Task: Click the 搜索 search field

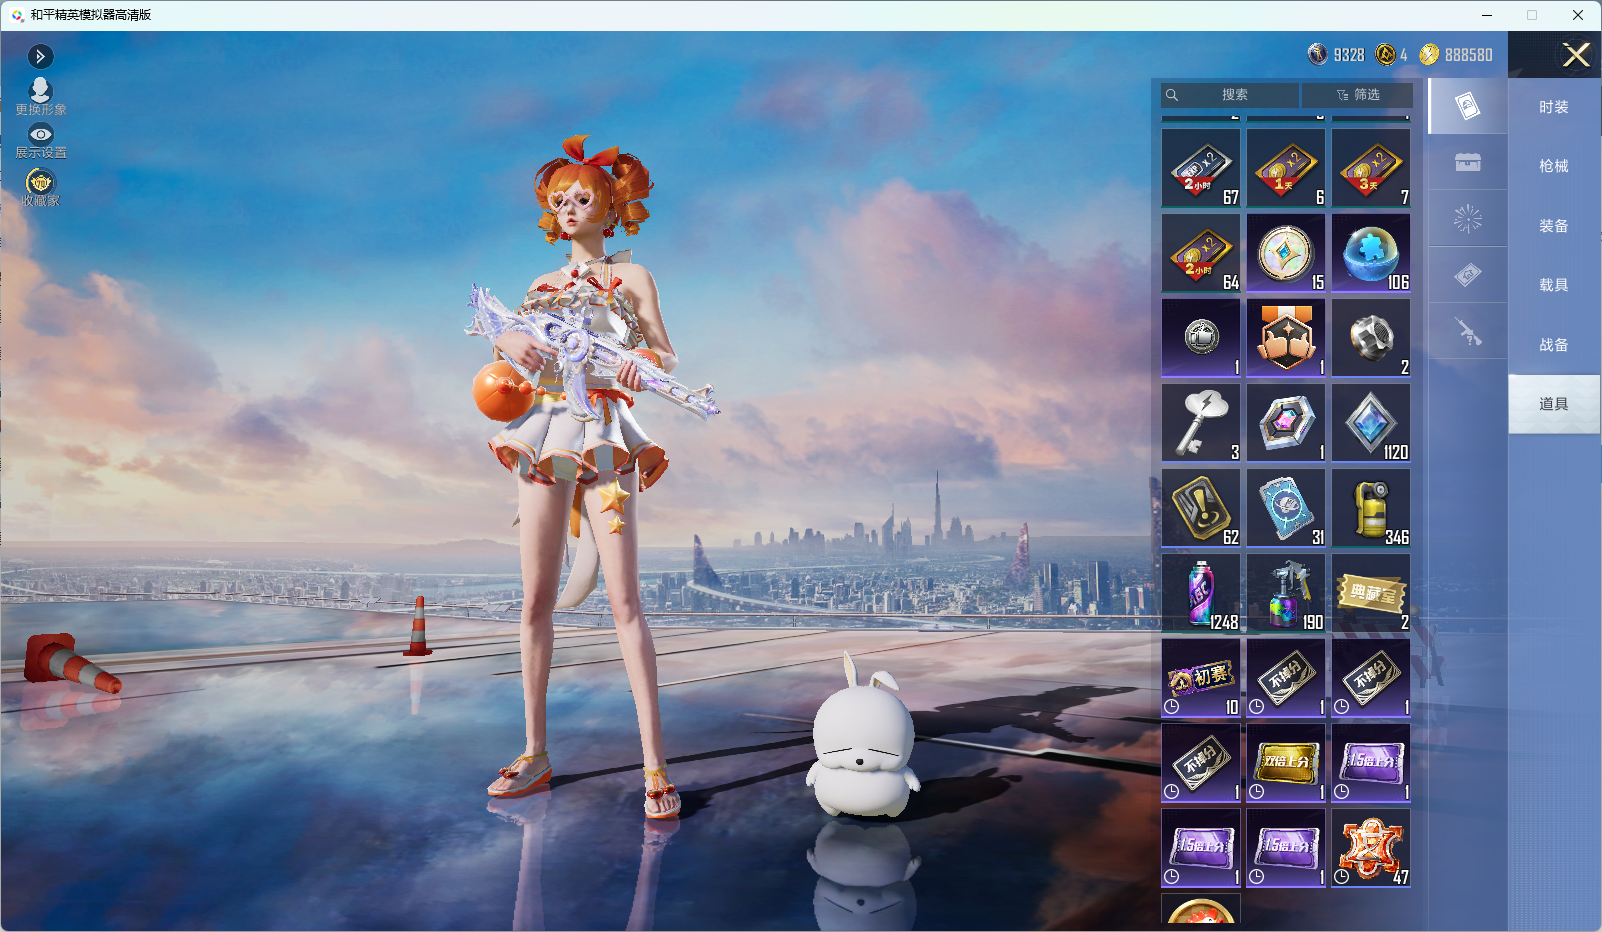Action: [1230, 95]
